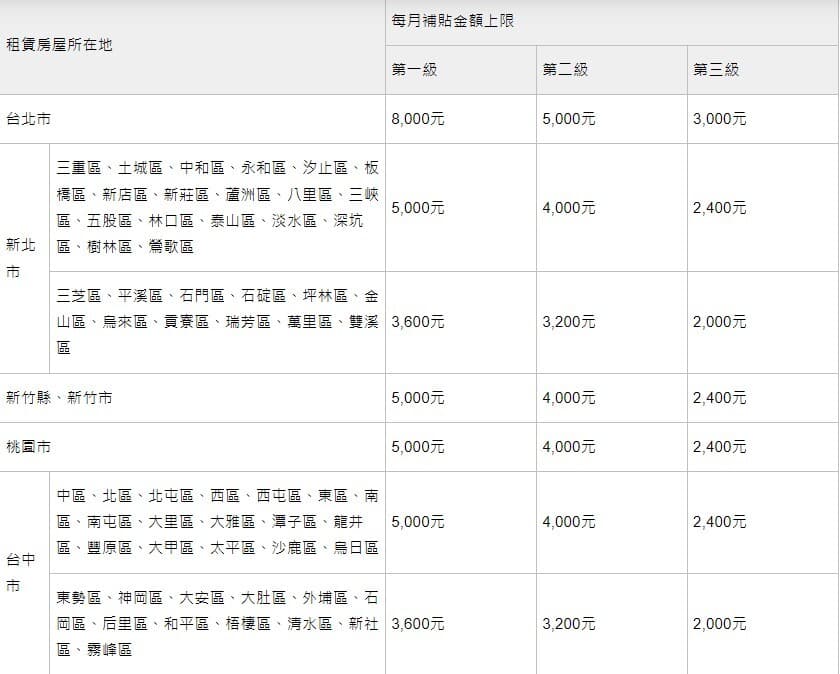The height and width of the screenshot is (674, 840).
Task: Click 5,000元 in the 桃園市 row
Action: [418, 447]
